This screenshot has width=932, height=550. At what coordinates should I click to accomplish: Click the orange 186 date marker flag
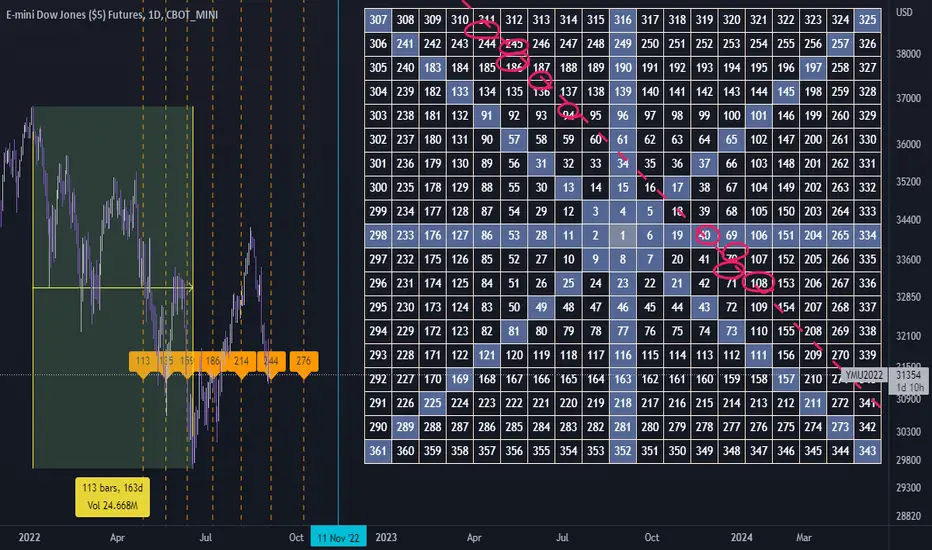pyautogui.click(x=213, y=361)
